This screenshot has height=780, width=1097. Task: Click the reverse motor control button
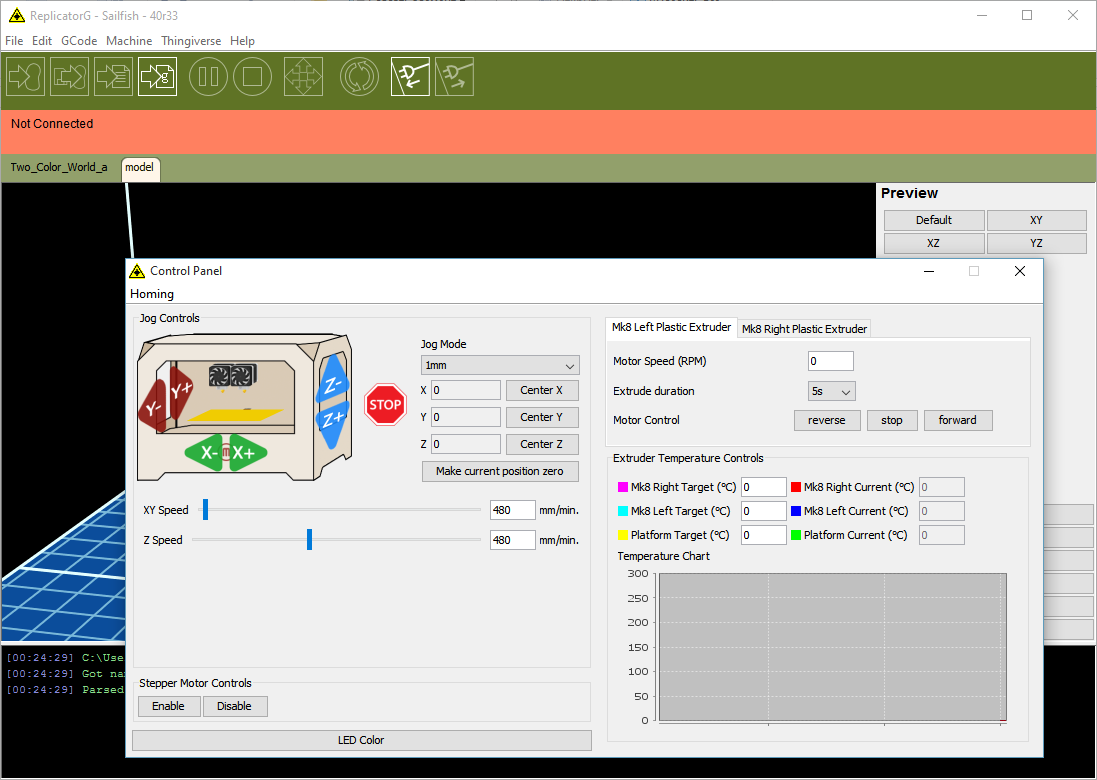(827, 420)
